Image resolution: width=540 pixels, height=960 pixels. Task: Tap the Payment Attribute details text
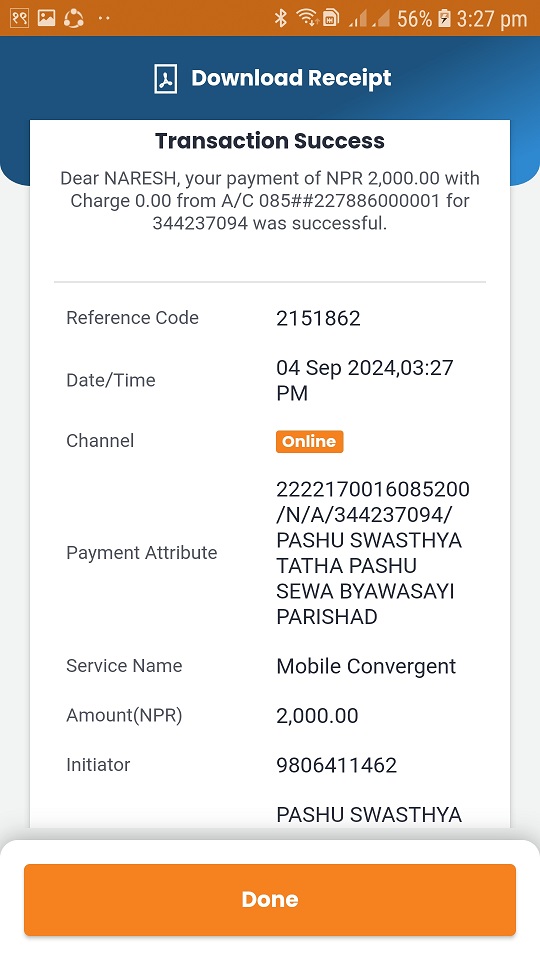373,553
